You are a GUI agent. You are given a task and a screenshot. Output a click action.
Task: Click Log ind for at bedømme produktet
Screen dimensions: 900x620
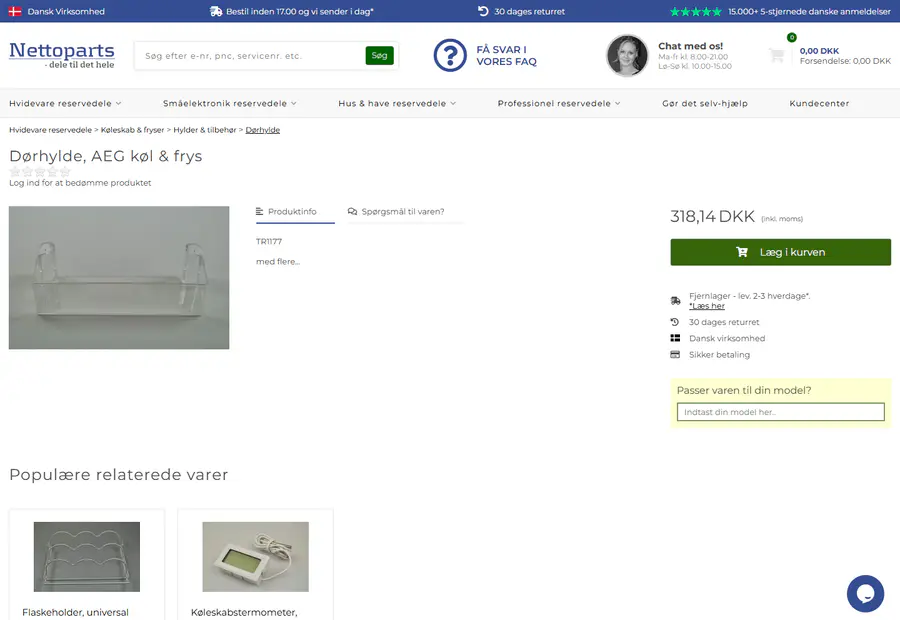tap(80, 183)
